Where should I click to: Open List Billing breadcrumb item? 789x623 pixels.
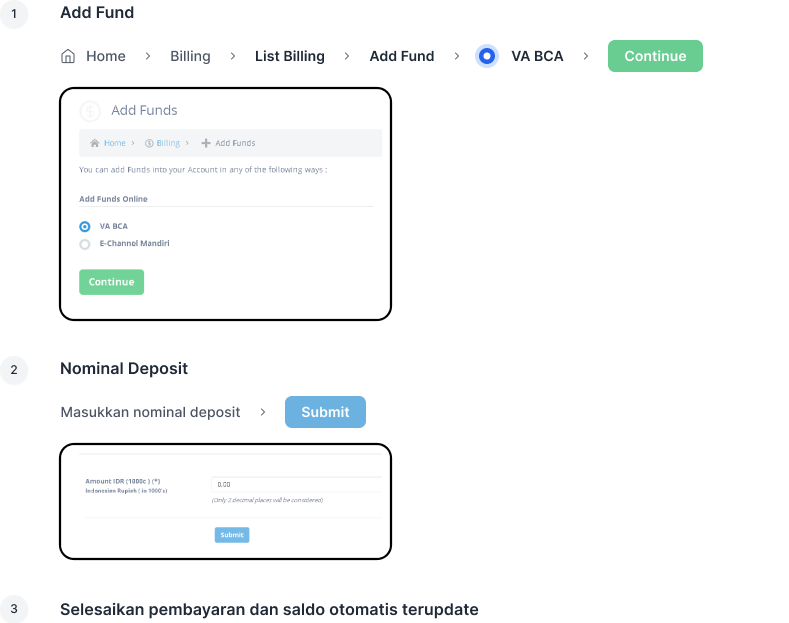[x=290, y=56]
